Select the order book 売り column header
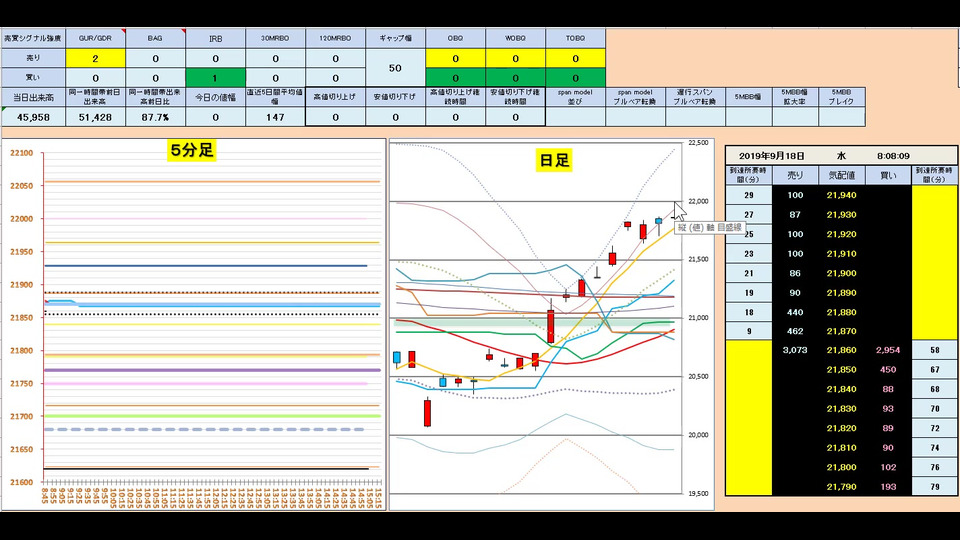 [x=795, y=175]
